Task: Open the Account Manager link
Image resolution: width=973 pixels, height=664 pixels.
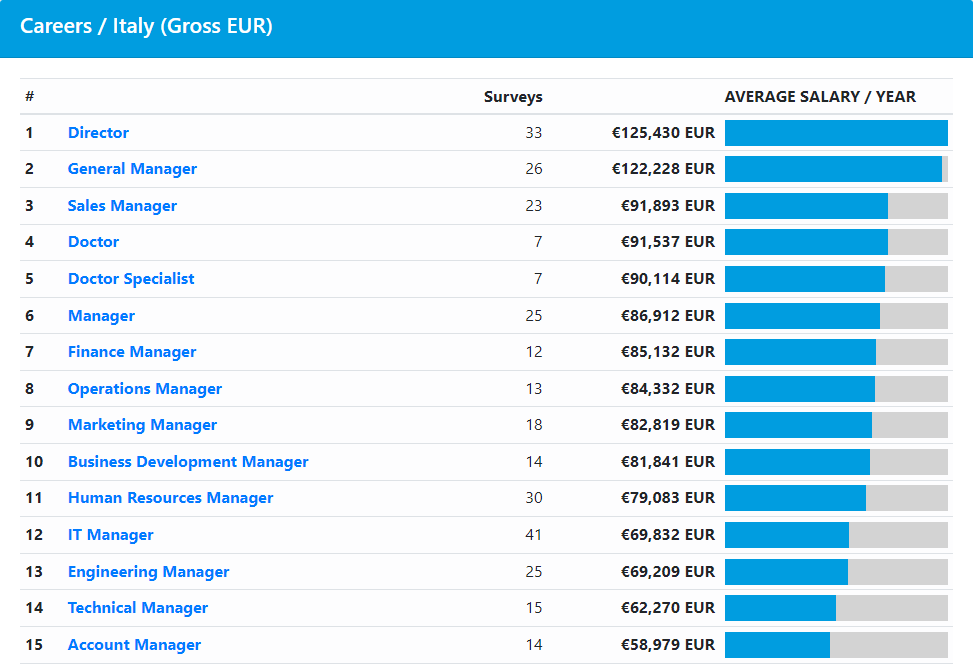Action: coord(134,645)
